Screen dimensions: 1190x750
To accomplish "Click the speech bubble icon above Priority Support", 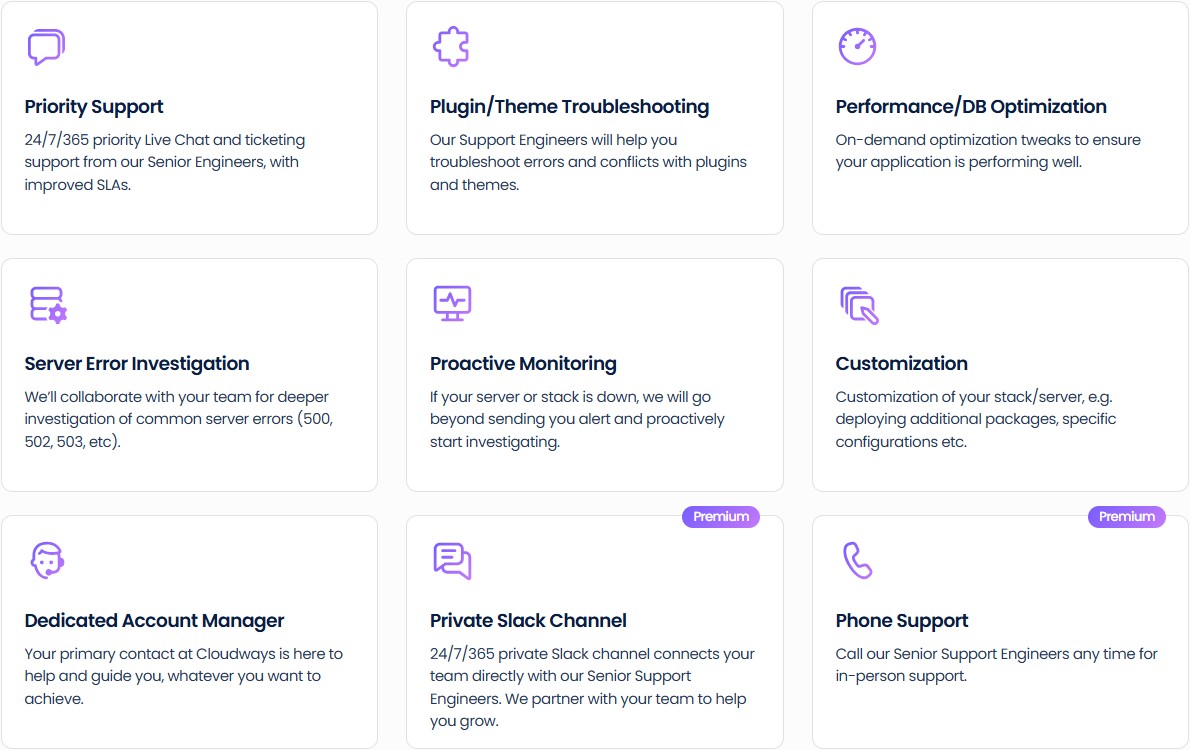I will point(47,46).
